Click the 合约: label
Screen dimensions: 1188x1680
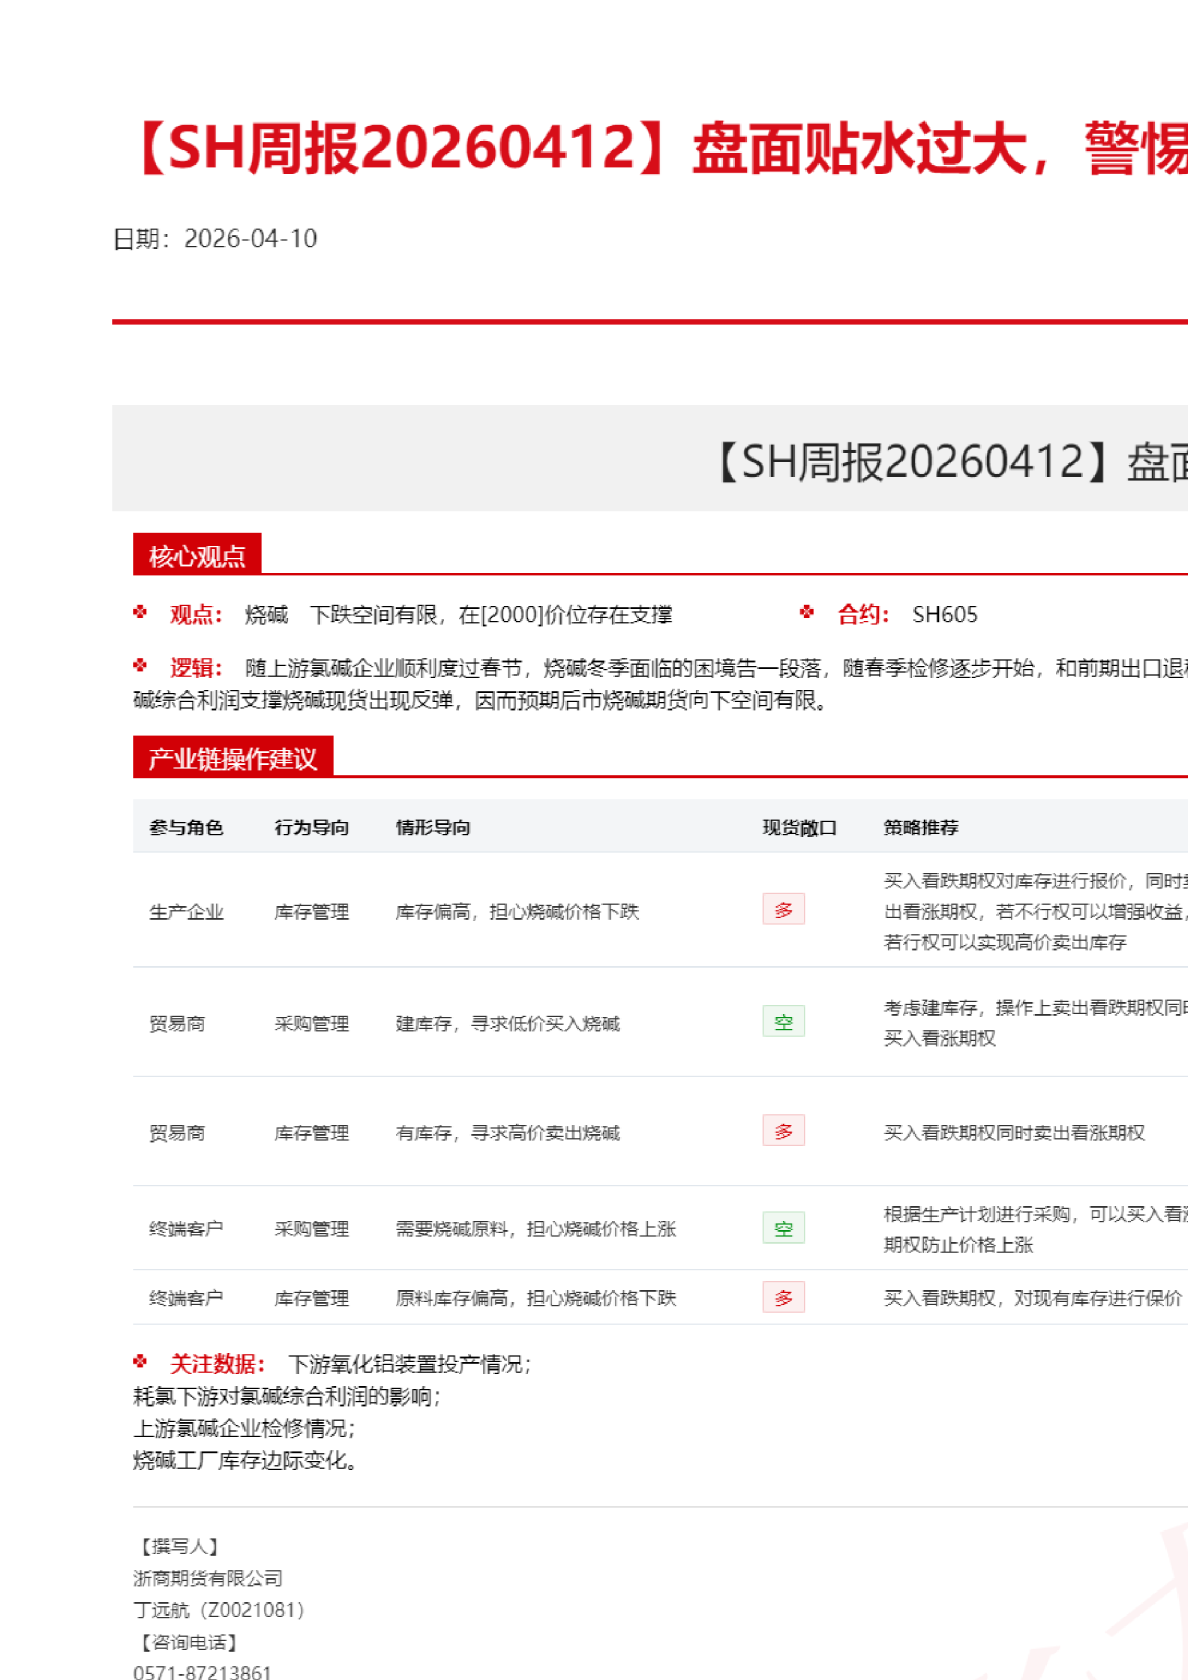point(864,614)
